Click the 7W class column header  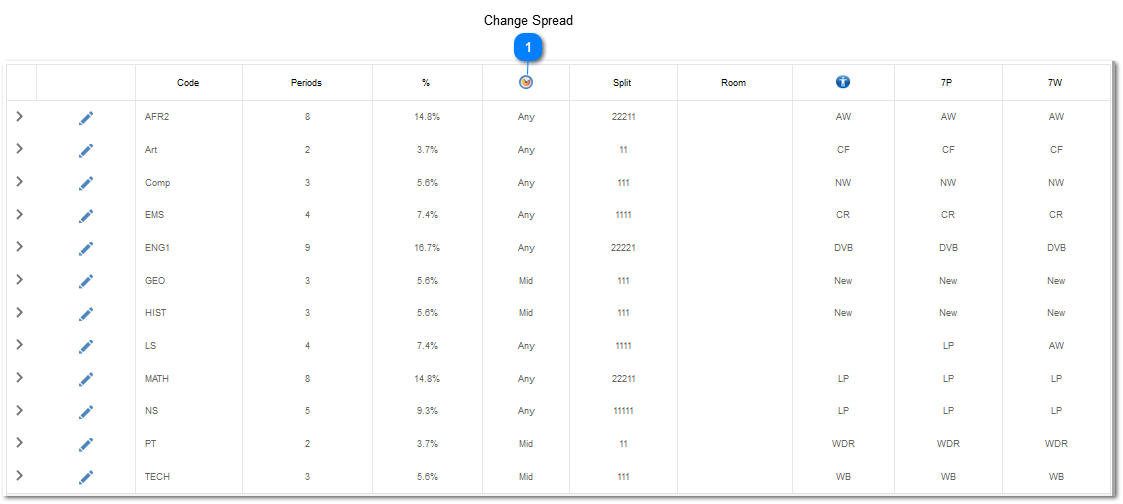tap(1056, 83)
